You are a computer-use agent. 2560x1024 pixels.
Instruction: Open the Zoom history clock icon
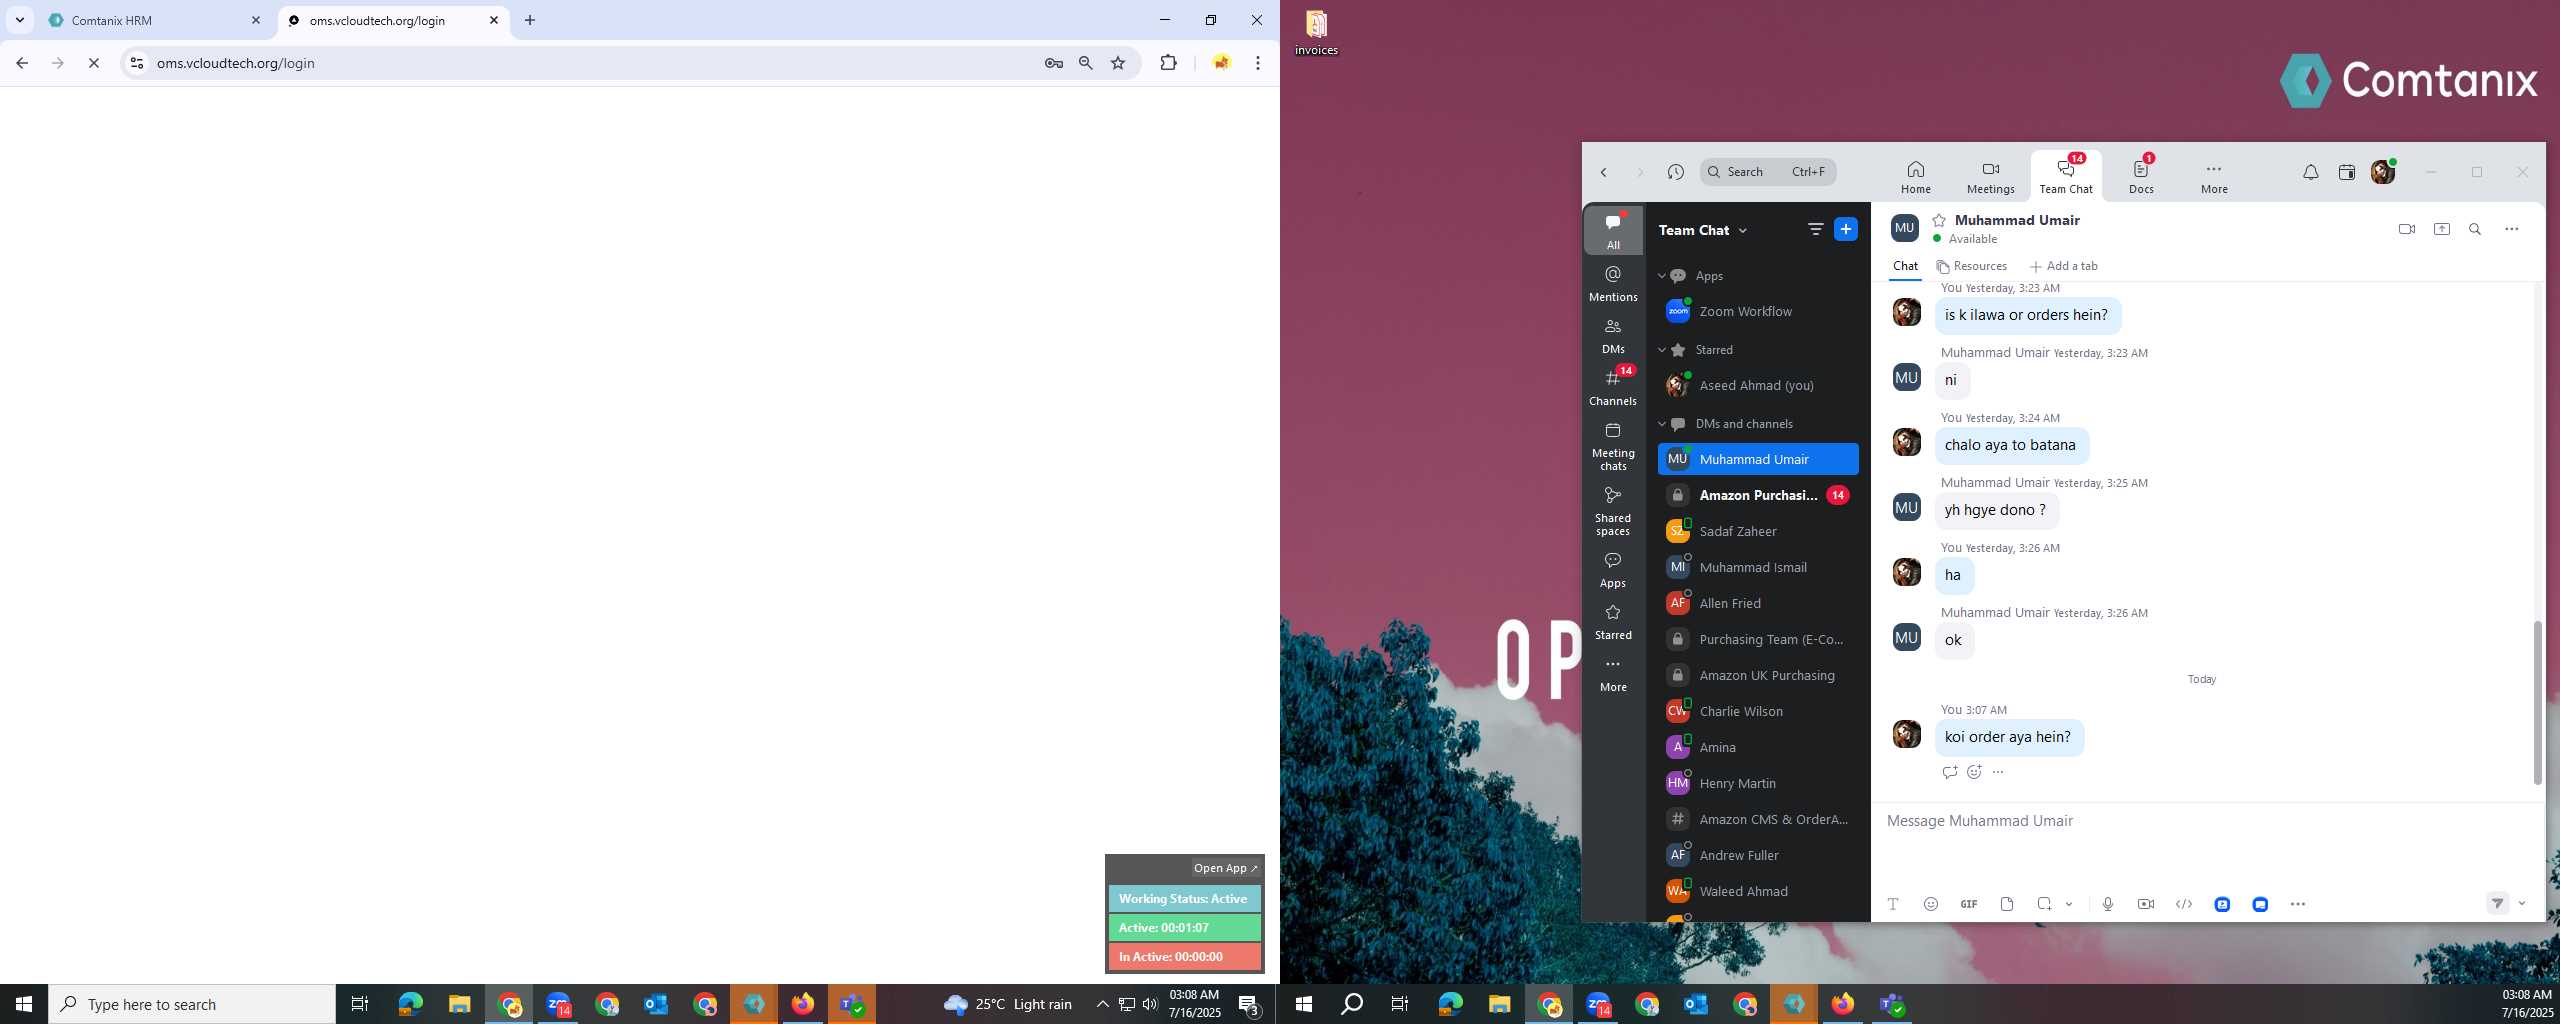tap(1675, 172)
